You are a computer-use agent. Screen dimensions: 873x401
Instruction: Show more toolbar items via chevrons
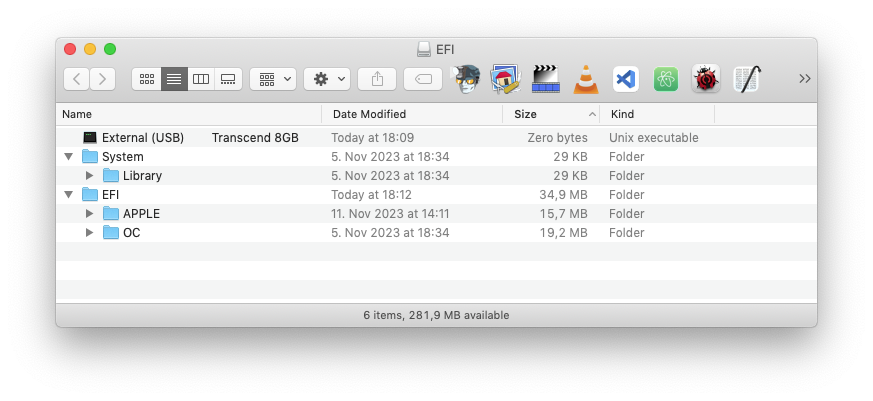805,79
